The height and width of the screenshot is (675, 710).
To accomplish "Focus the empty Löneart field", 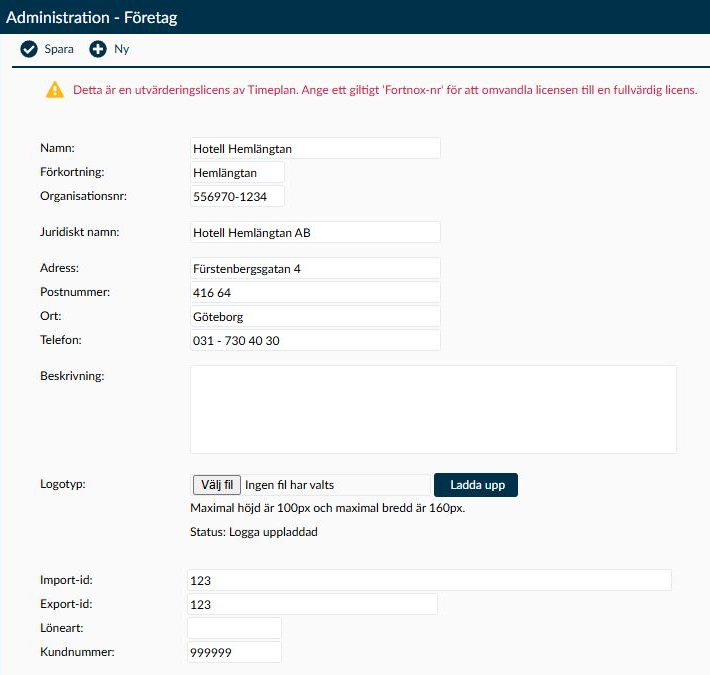I will tap(235, 628).
